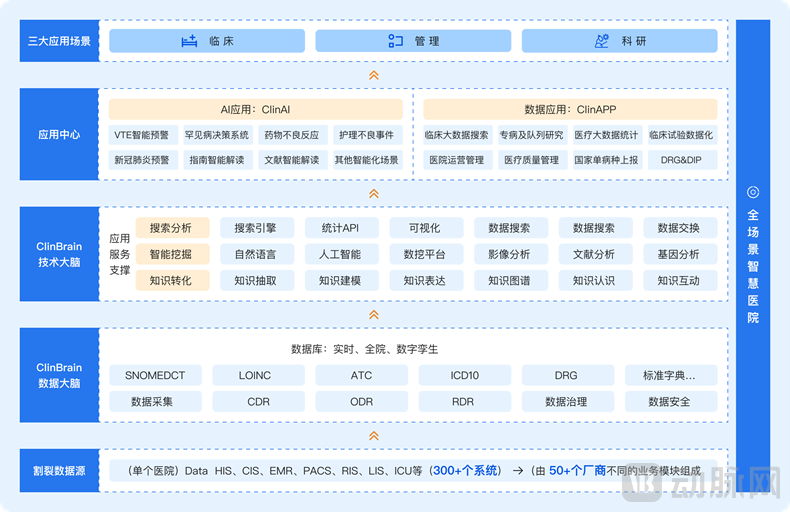The height and width of the screenshot is (512, 790).
Task: Click the management icon beside 管理
Action: 396,41
